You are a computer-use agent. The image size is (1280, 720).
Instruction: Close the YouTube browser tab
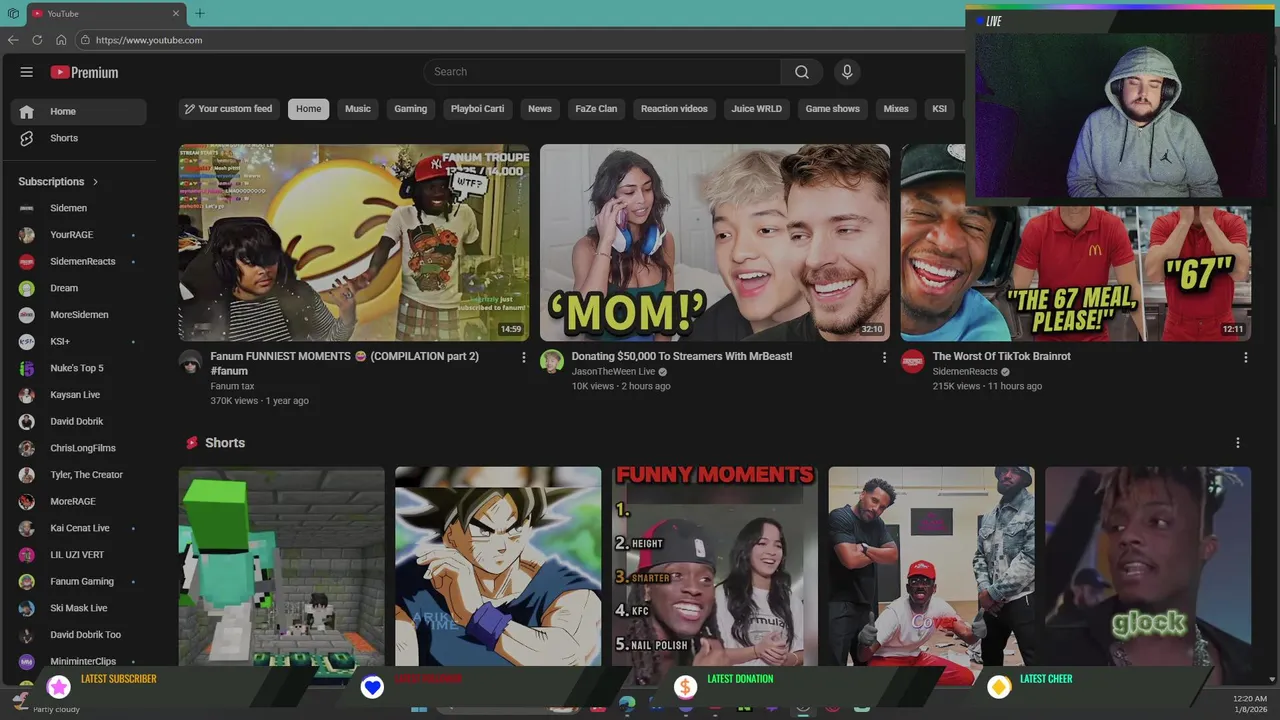pos(176,14)
